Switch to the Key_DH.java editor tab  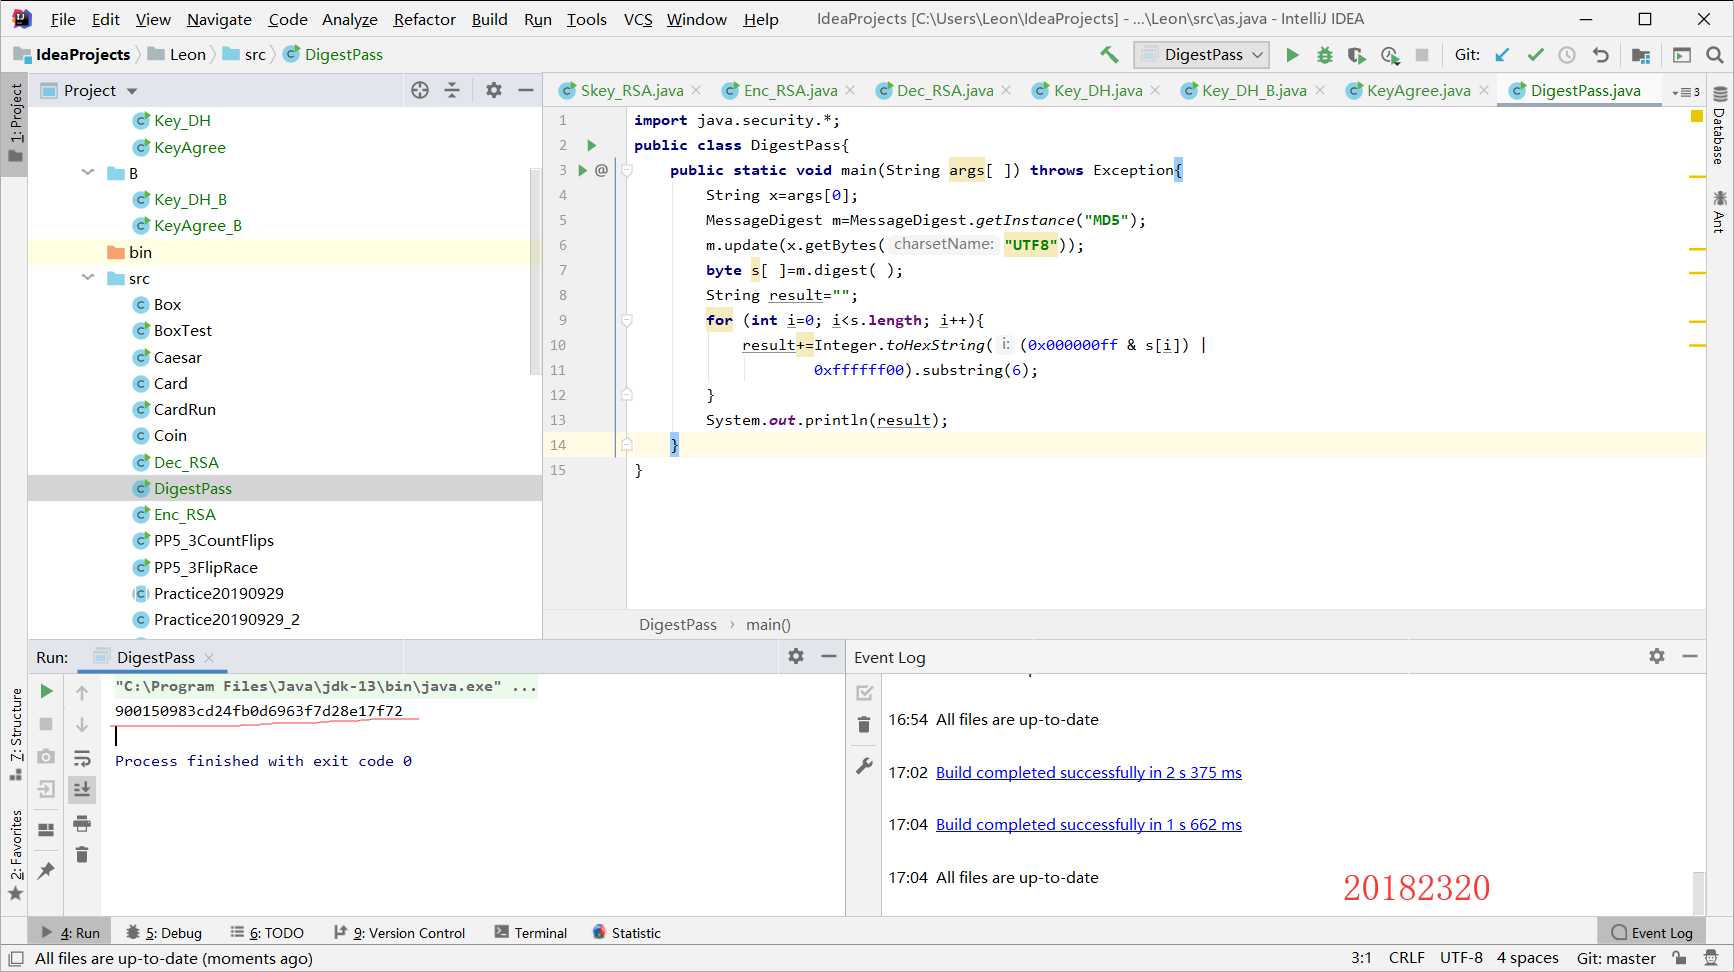click(1097, 91)
